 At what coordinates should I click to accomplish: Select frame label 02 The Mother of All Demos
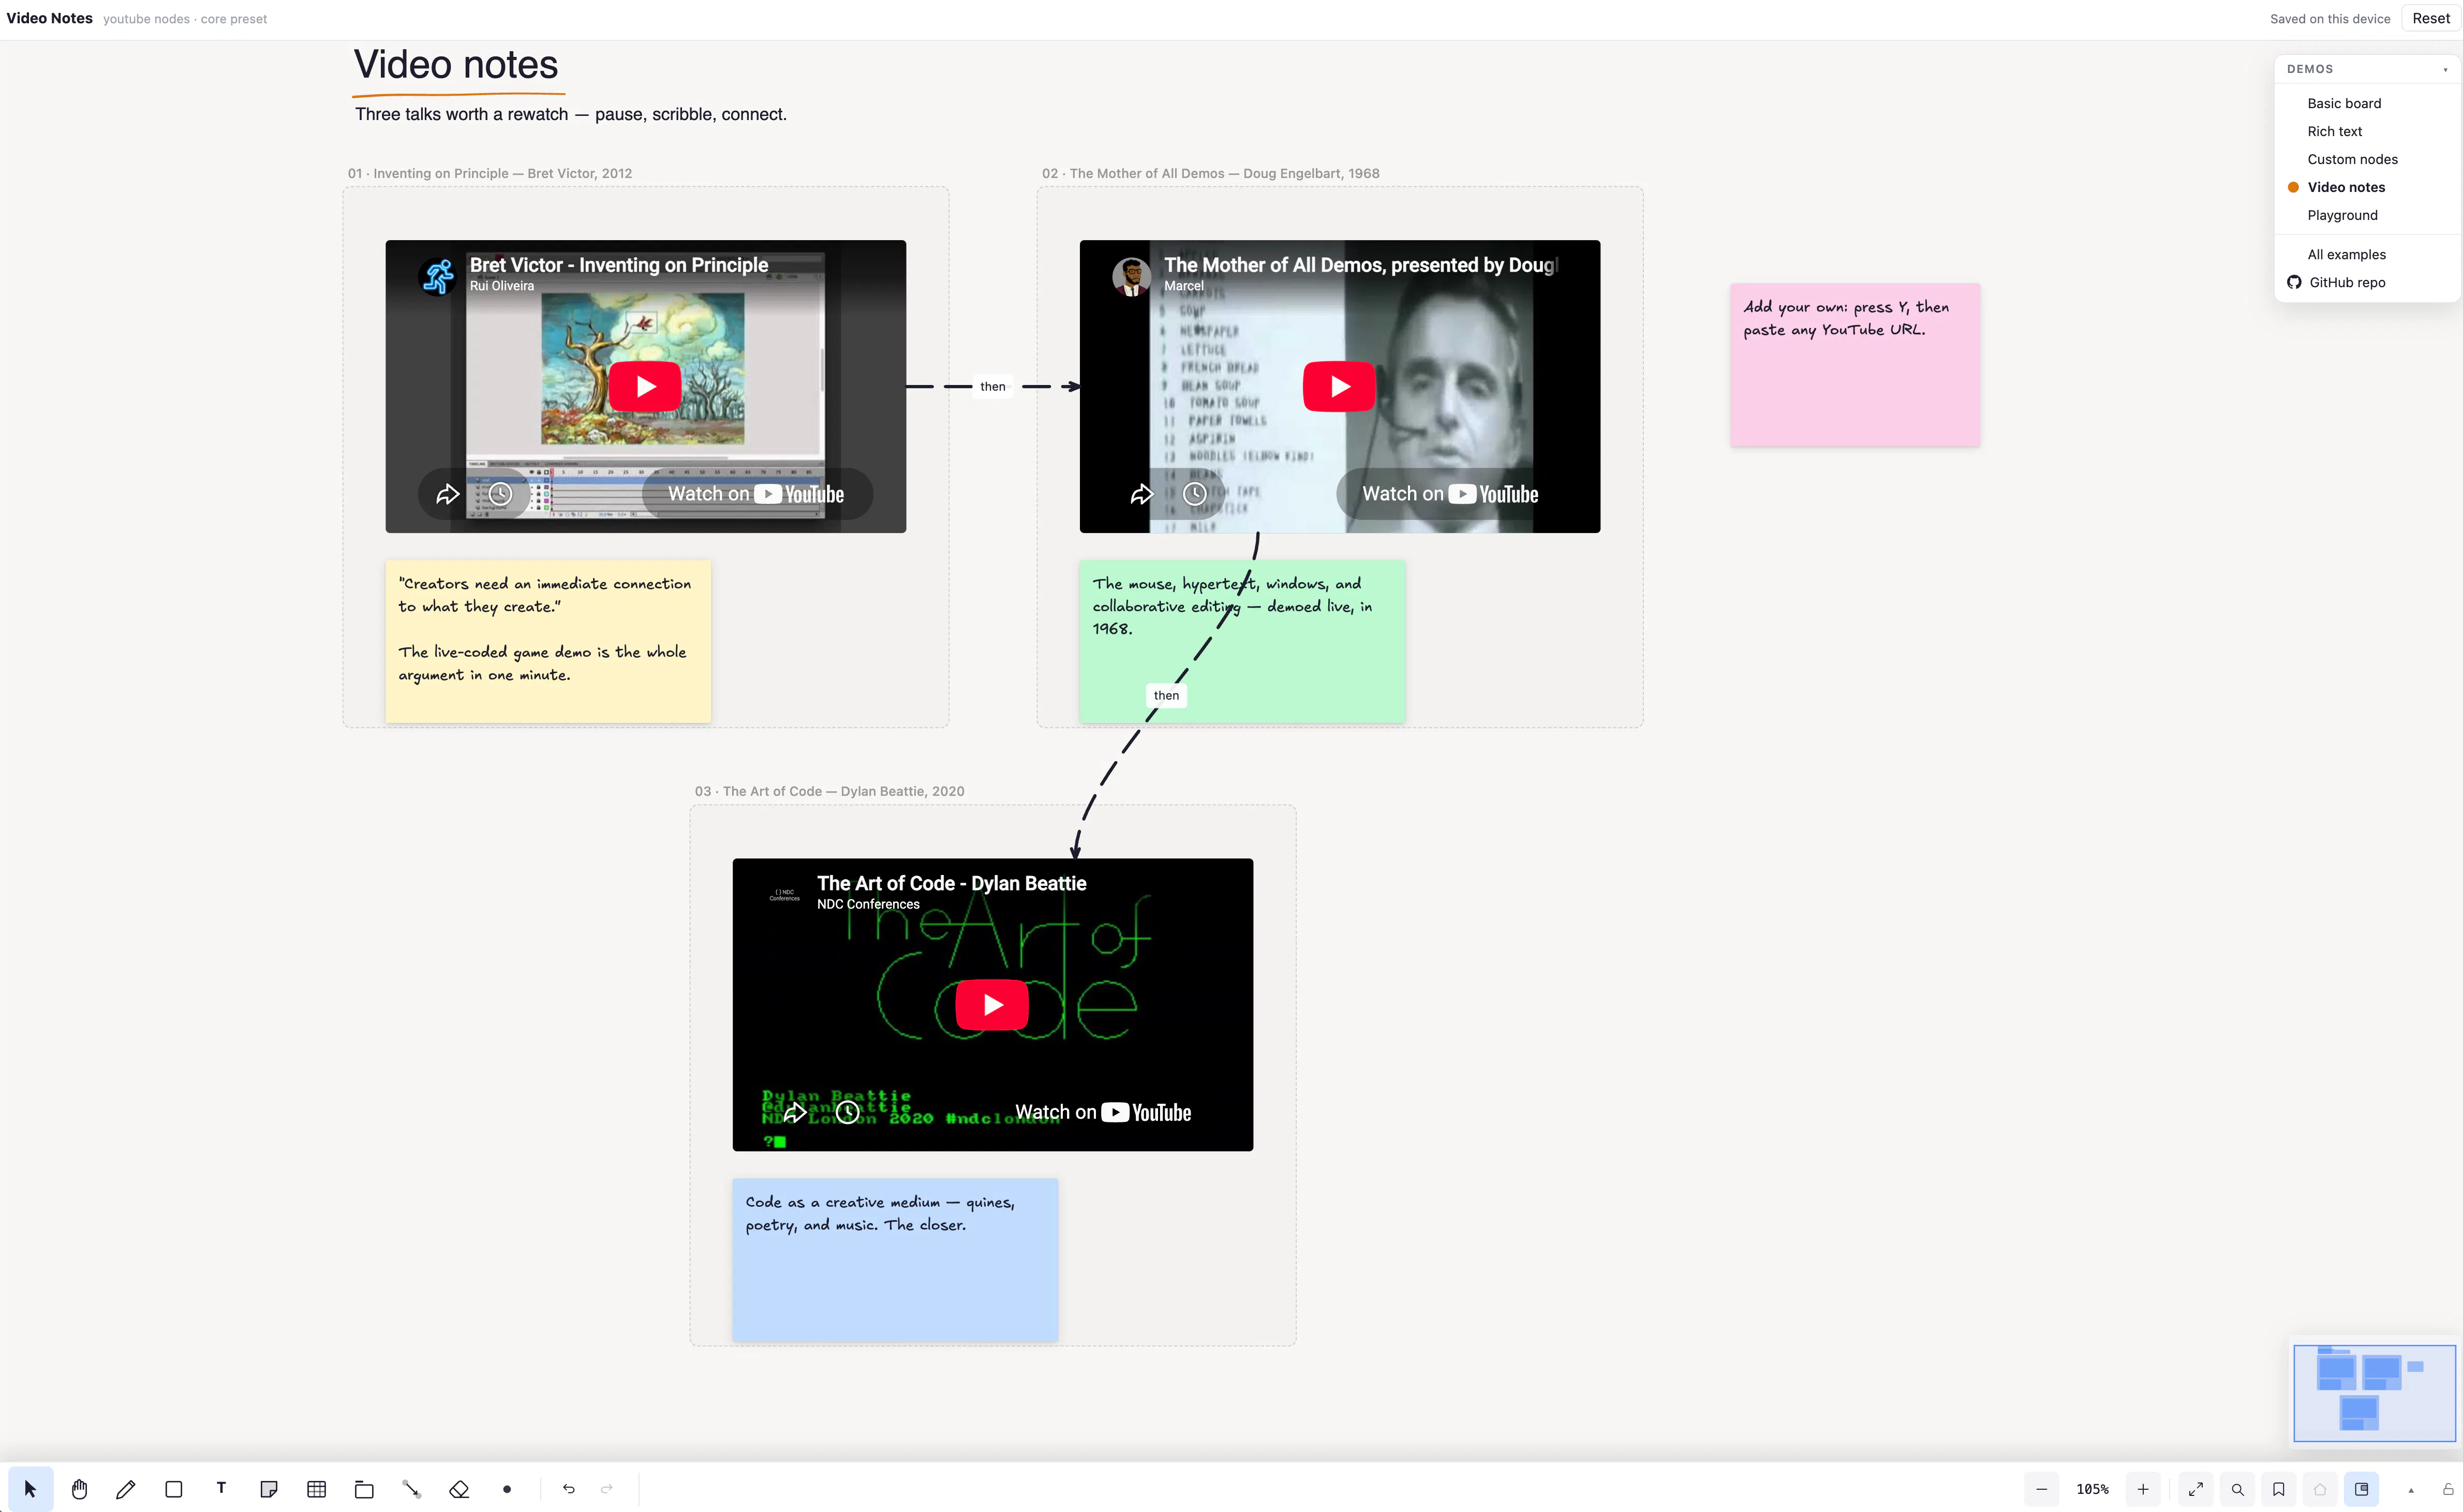pyautogui.click(x=1210, y=173)
